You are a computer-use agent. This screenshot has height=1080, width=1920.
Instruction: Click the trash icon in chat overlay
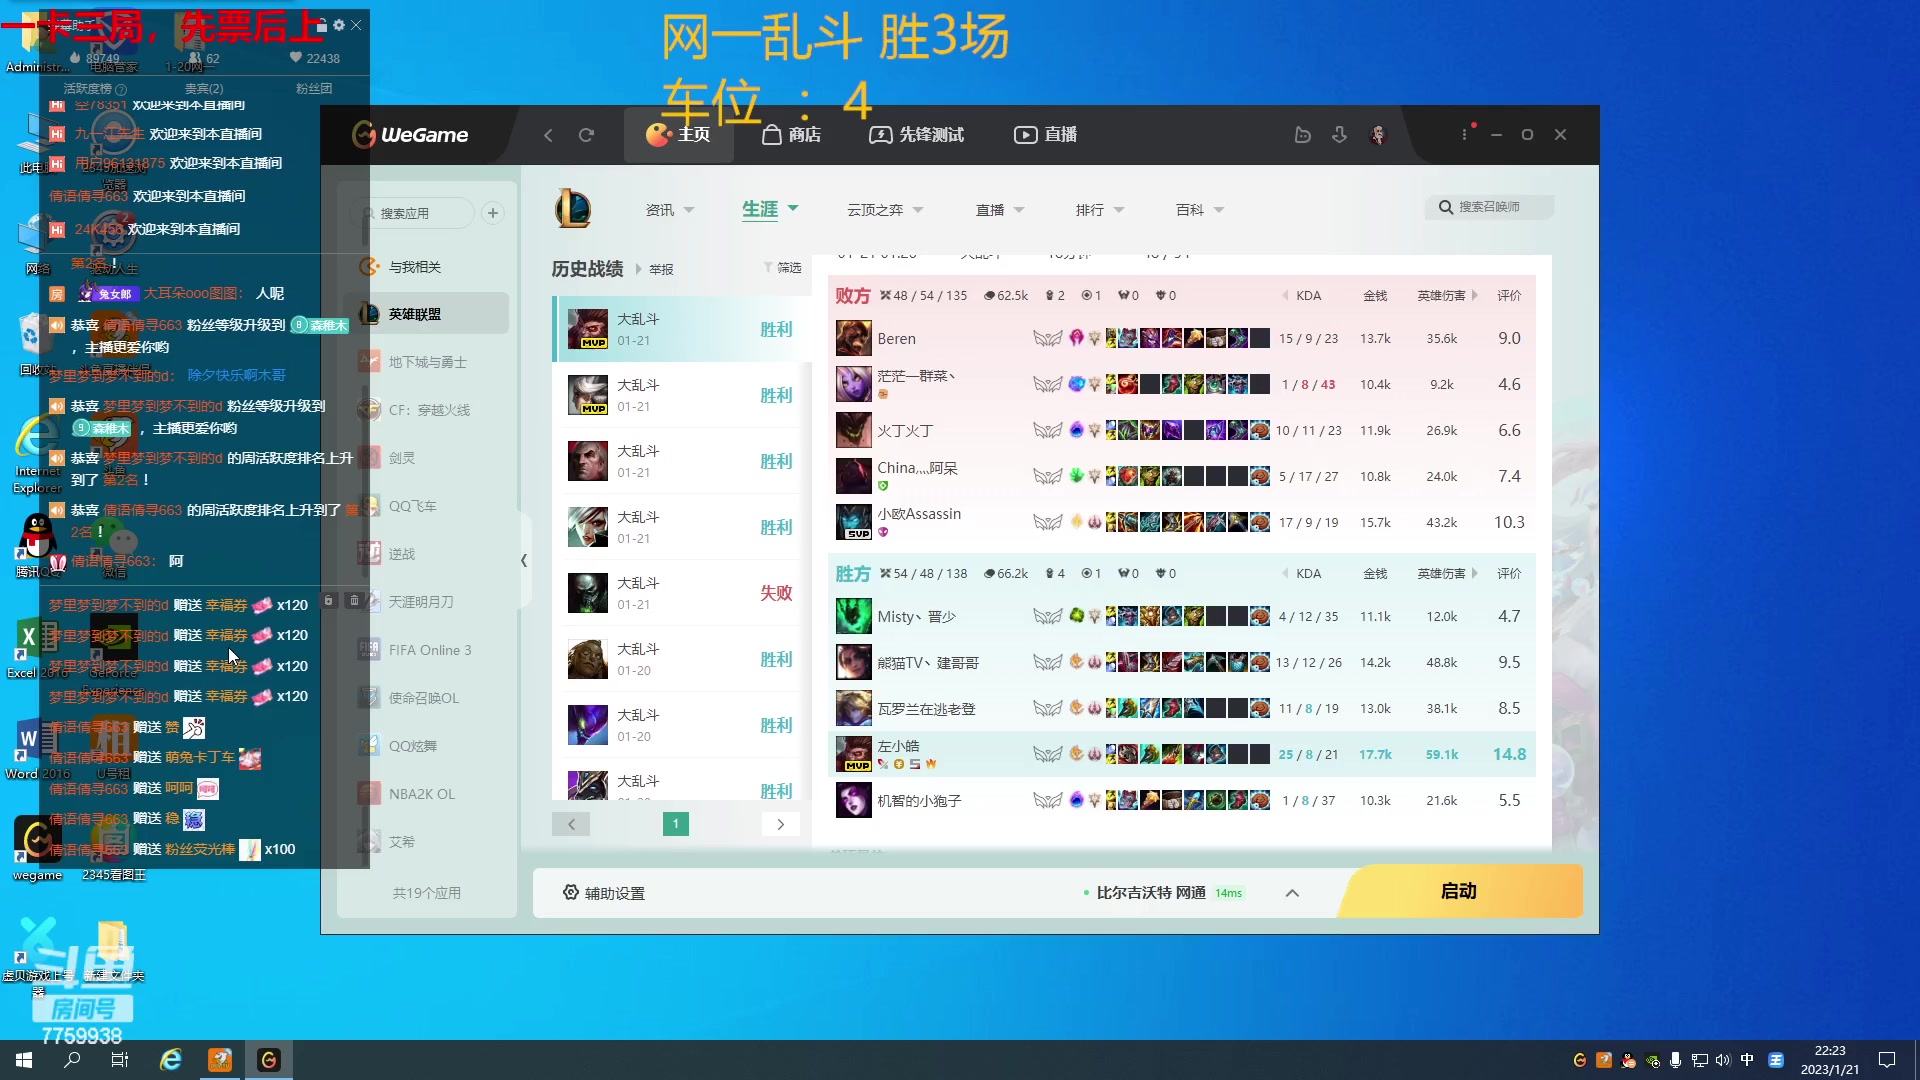[x=354, y=601]
